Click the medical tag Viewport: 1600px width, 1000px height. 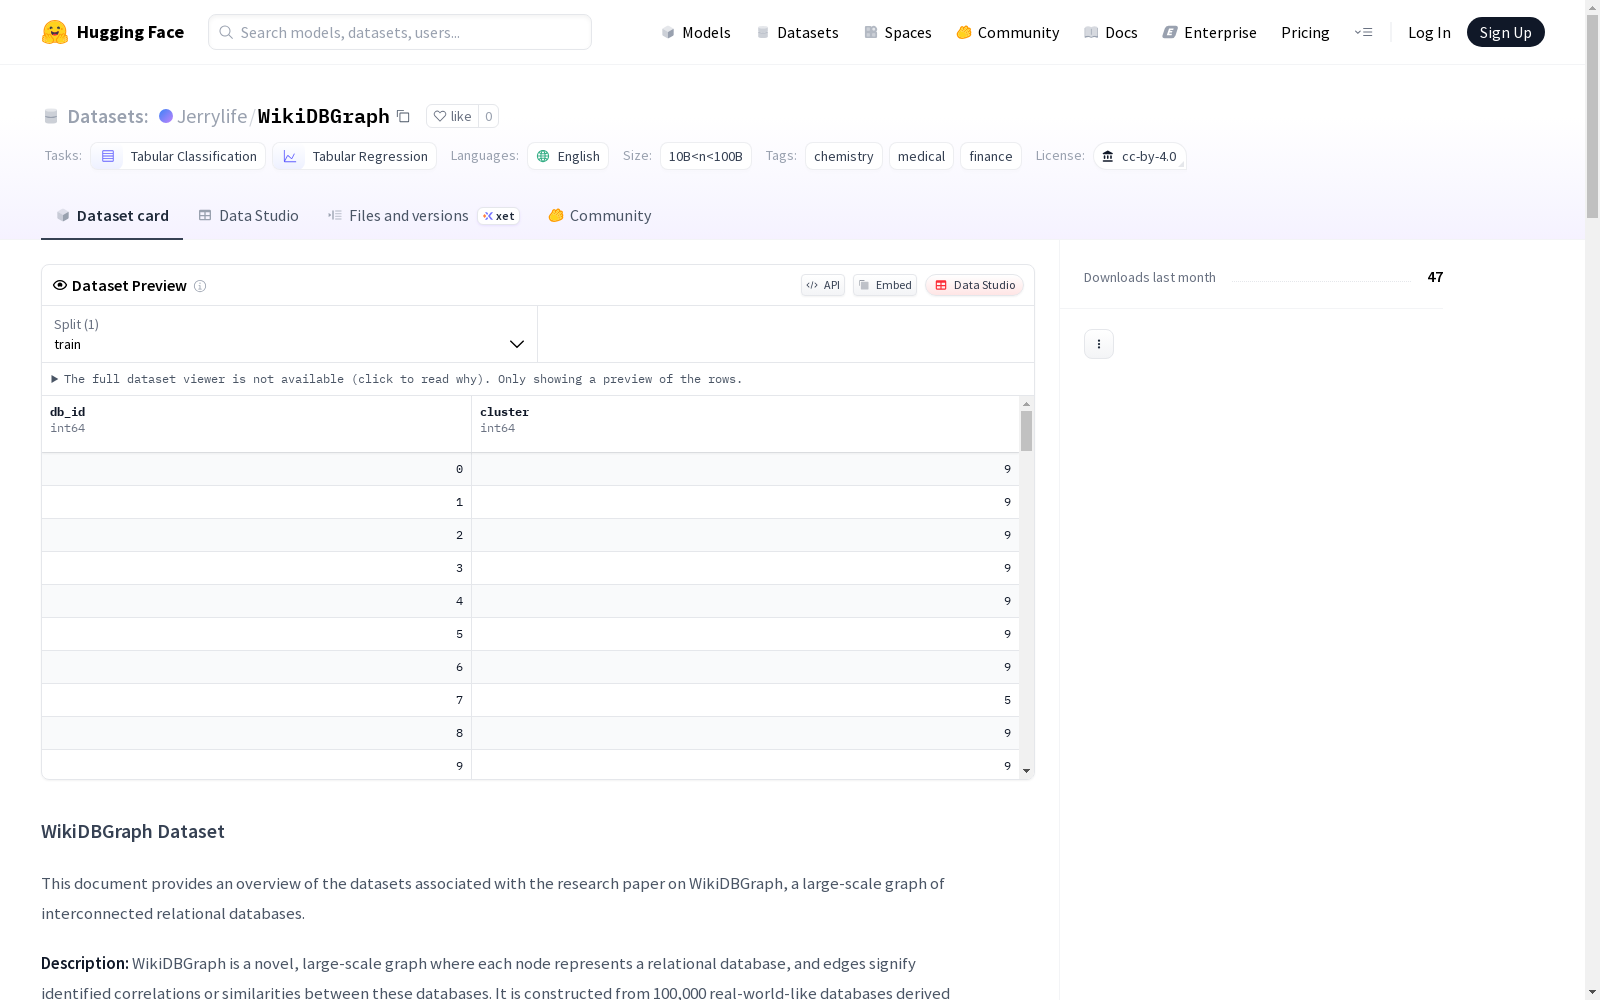pyautogui.click(x=921, y=156)
